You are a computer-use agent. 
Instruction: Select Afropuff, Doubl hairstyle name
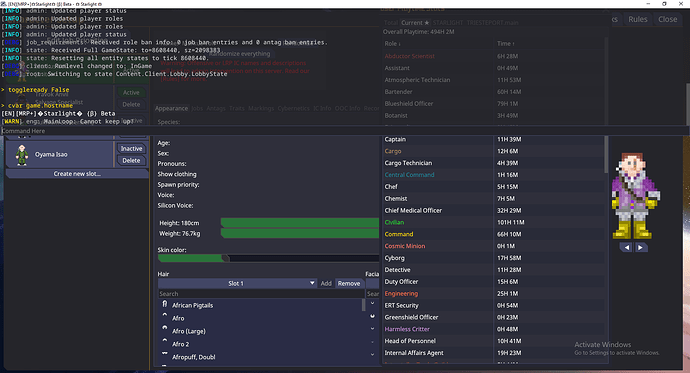pyautogui.click(x=194, y=357)
